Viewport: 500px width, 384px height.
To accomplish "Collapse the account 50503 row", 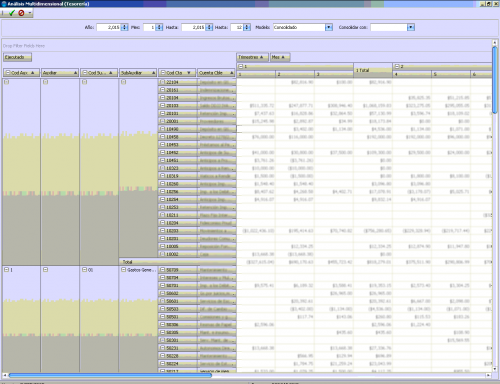I will pos(162,309).
